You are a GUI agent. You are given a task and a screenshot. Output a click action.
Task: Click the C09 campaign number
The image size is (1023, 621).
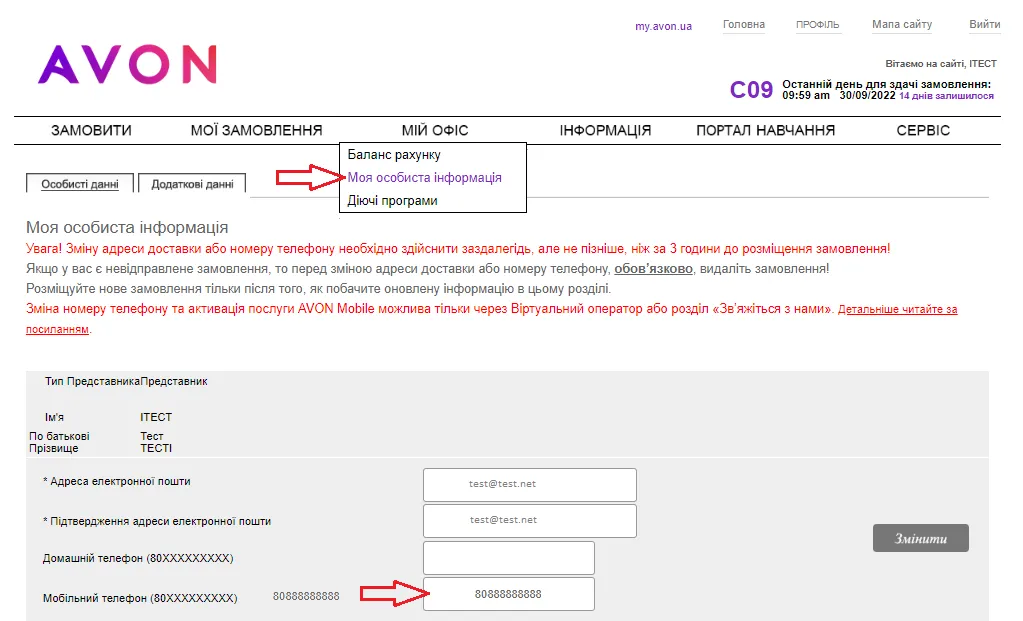coord(751,89)
